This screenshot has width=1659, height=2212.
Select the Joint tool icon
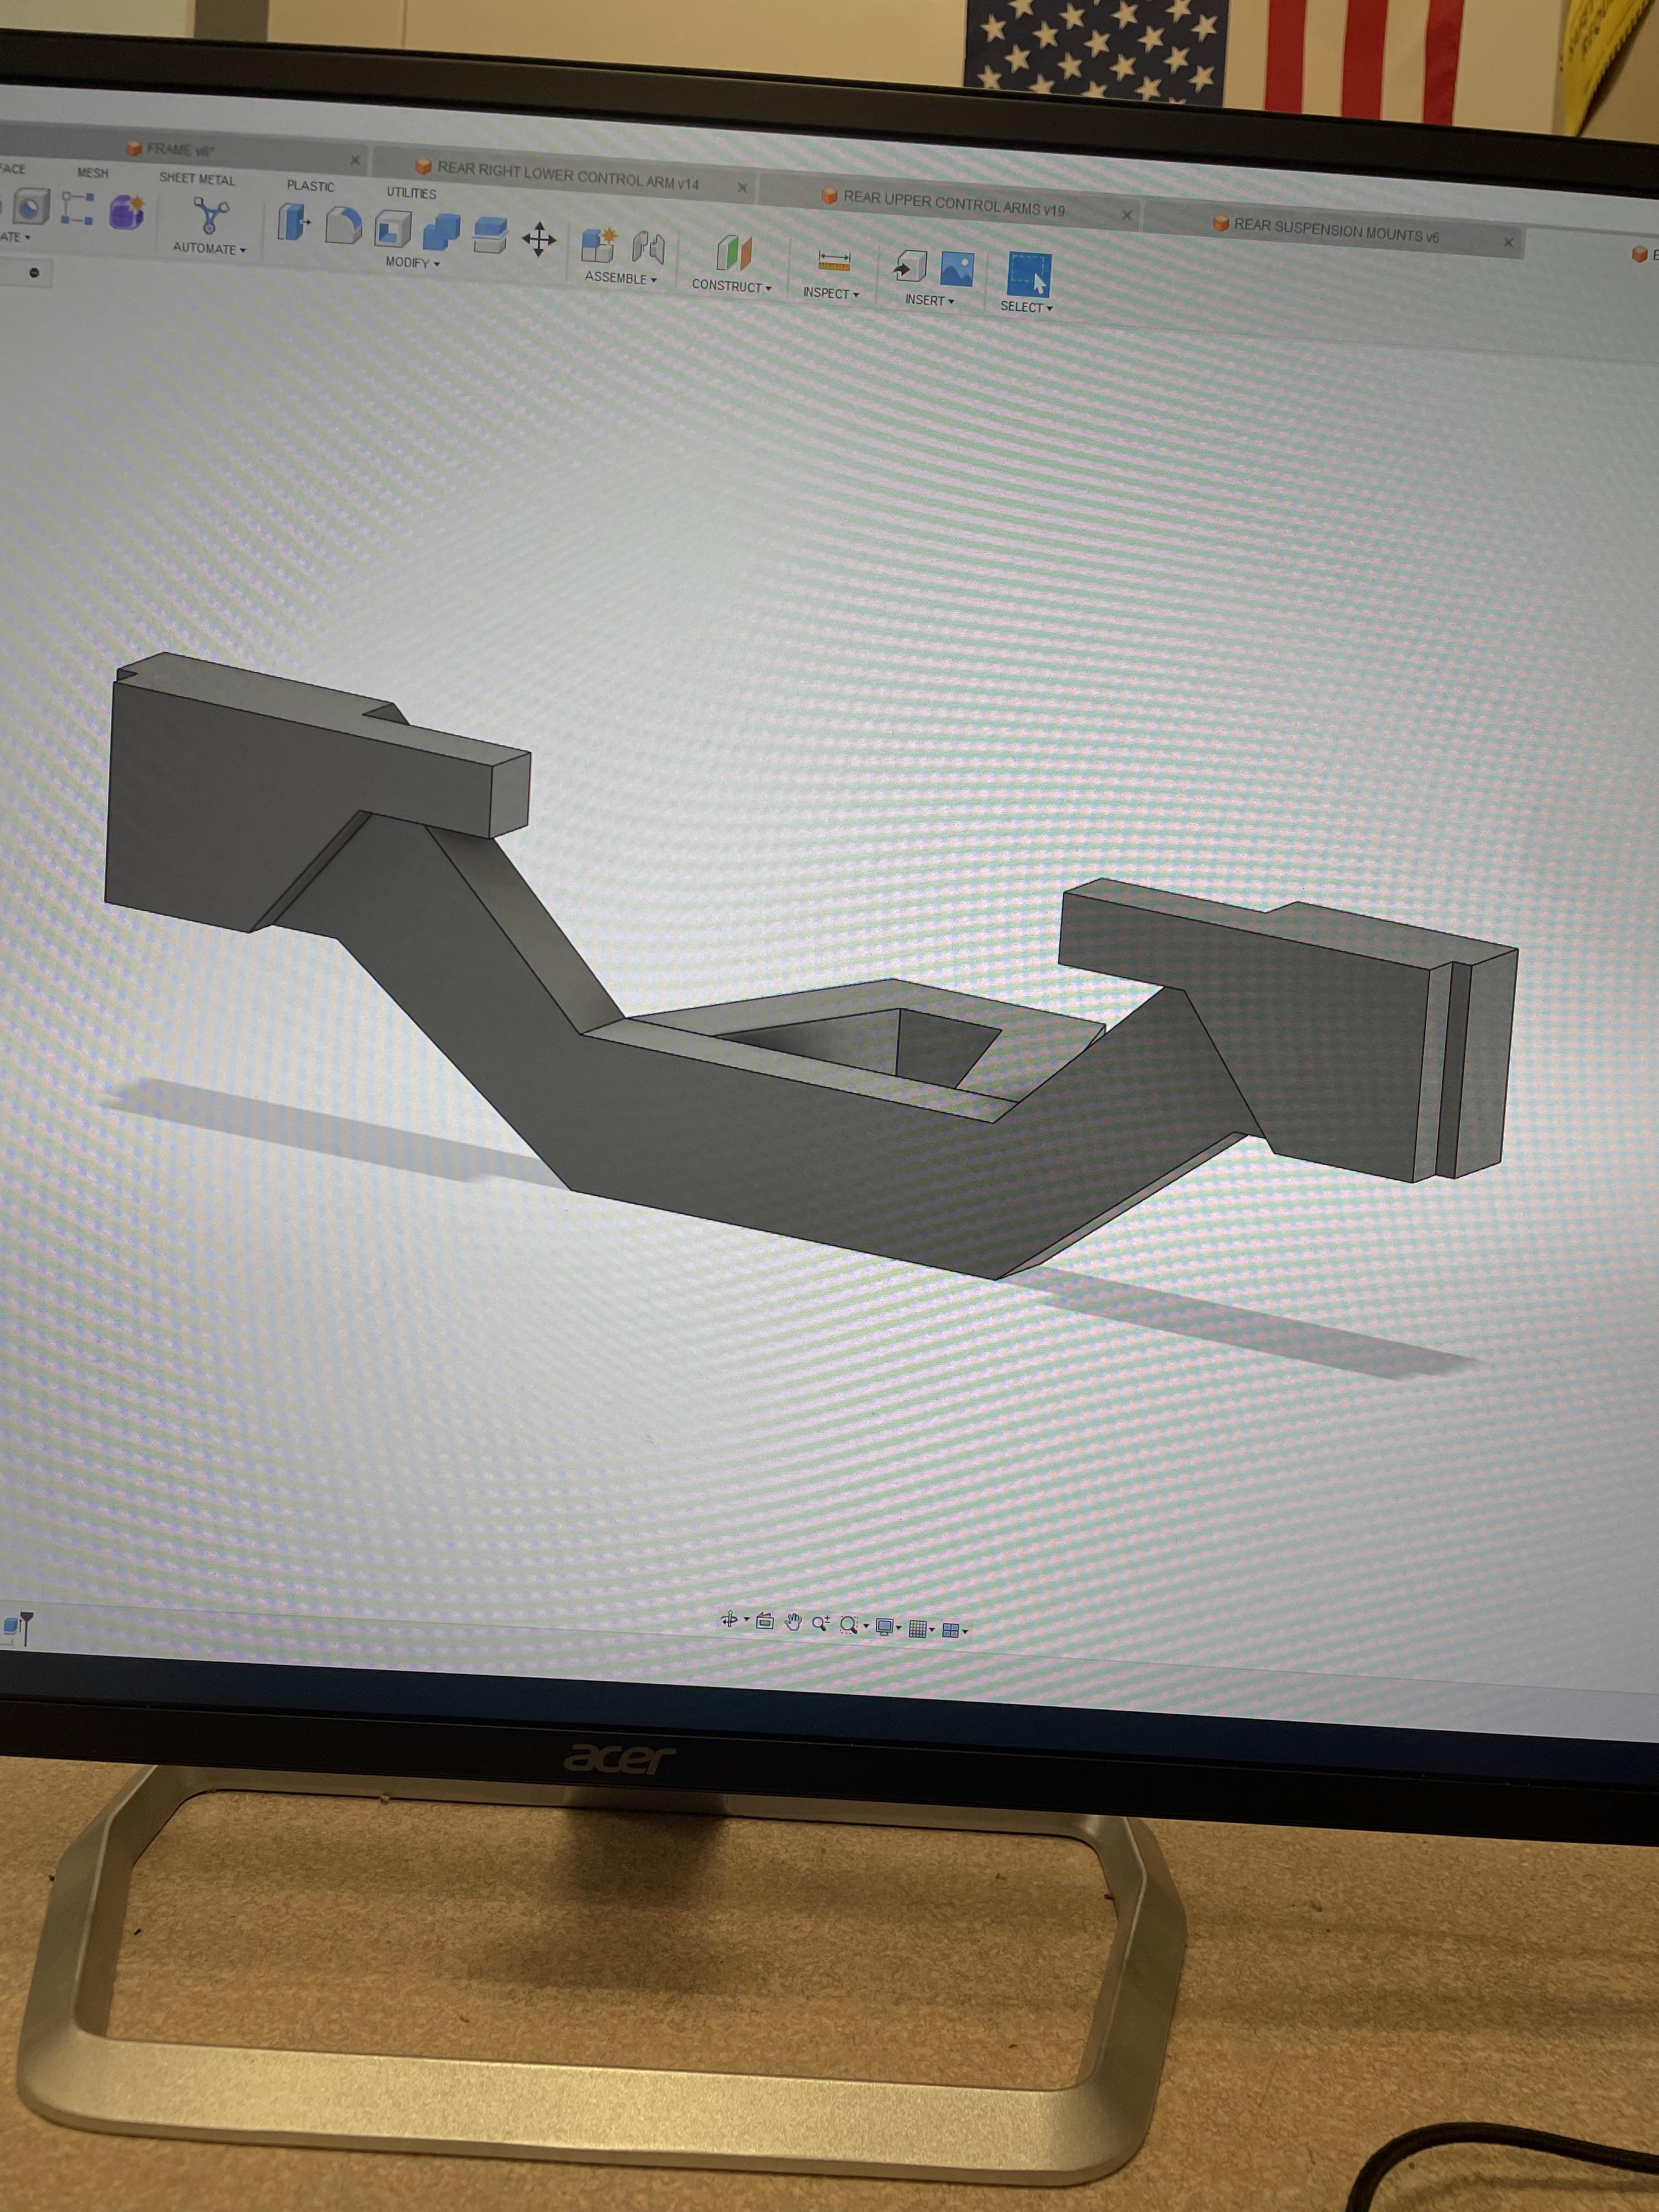tap(648, 249)
